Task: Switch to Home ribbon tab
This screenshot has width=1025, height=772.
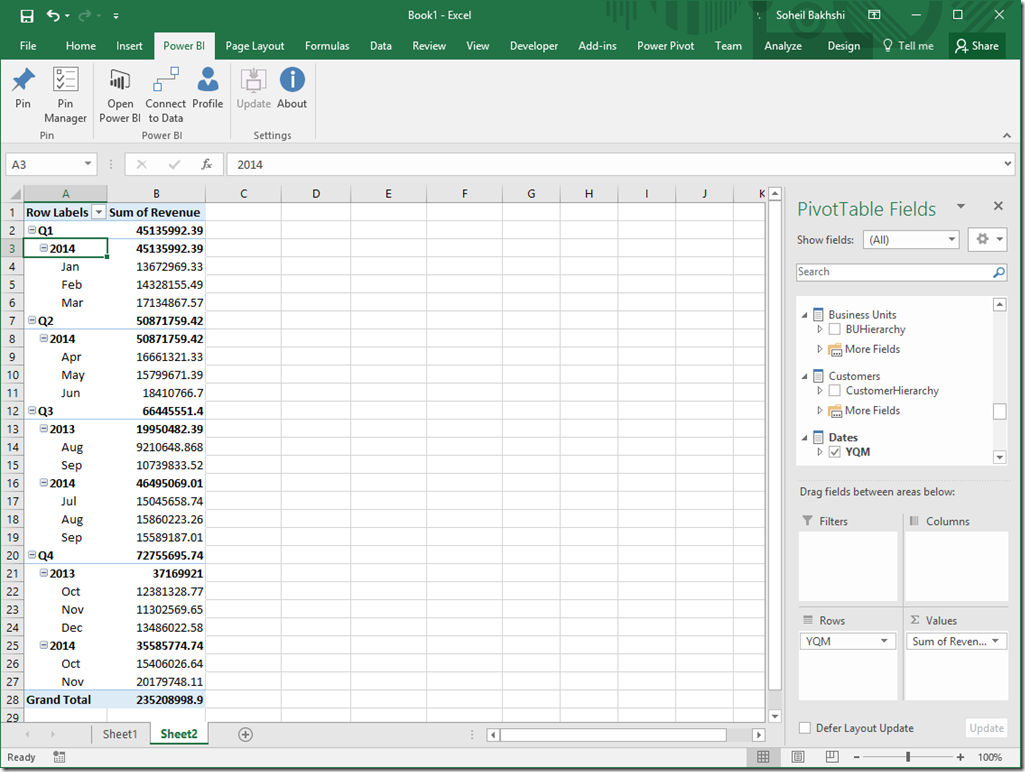Action: click(x=80, y=46)
